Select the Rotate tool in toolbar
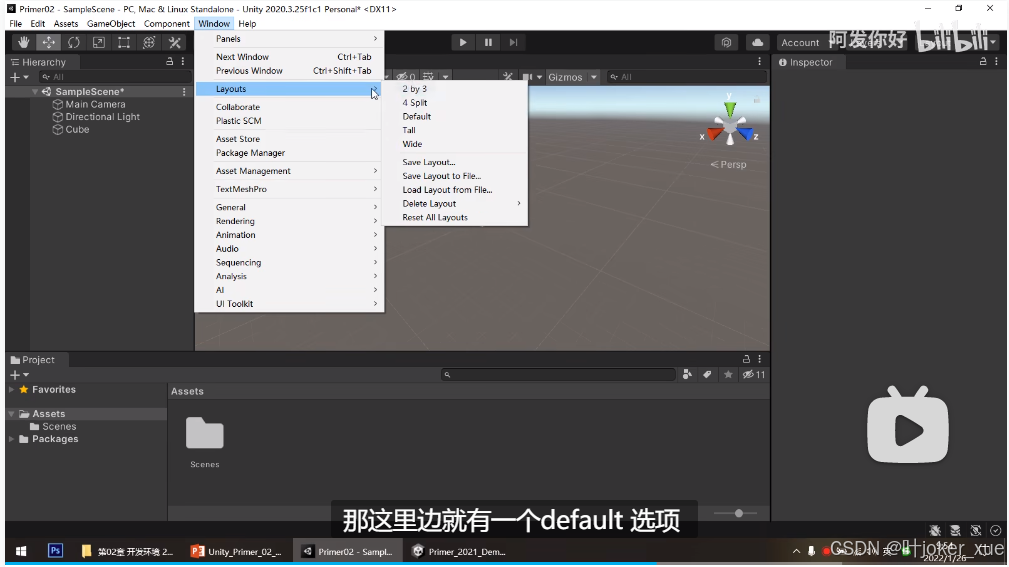 coord(74,42)
